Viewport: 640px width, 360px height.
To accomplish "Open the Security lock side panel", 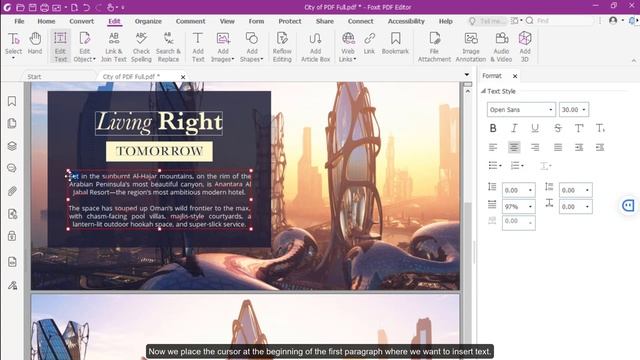I will 12,236.
